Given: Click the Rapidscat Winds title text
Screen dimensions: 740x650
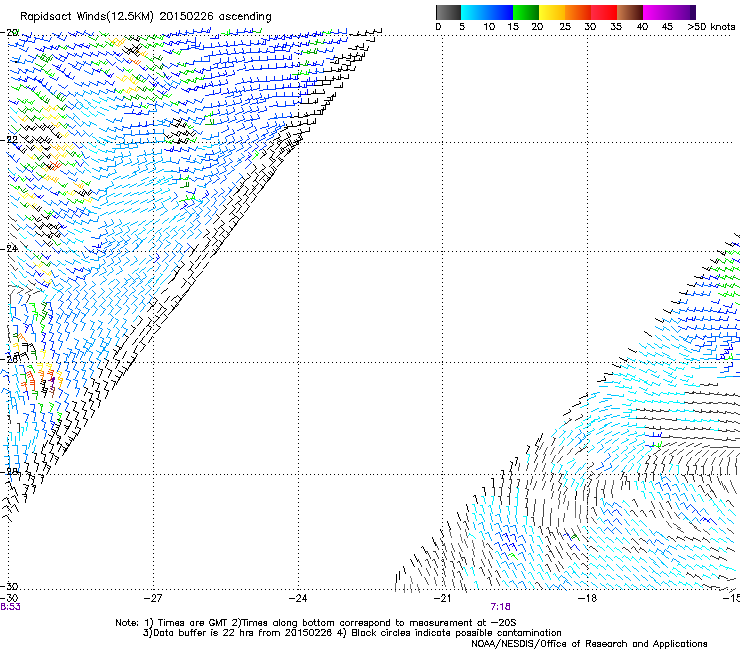Looking at the screenshot, I should click(146, 17).
